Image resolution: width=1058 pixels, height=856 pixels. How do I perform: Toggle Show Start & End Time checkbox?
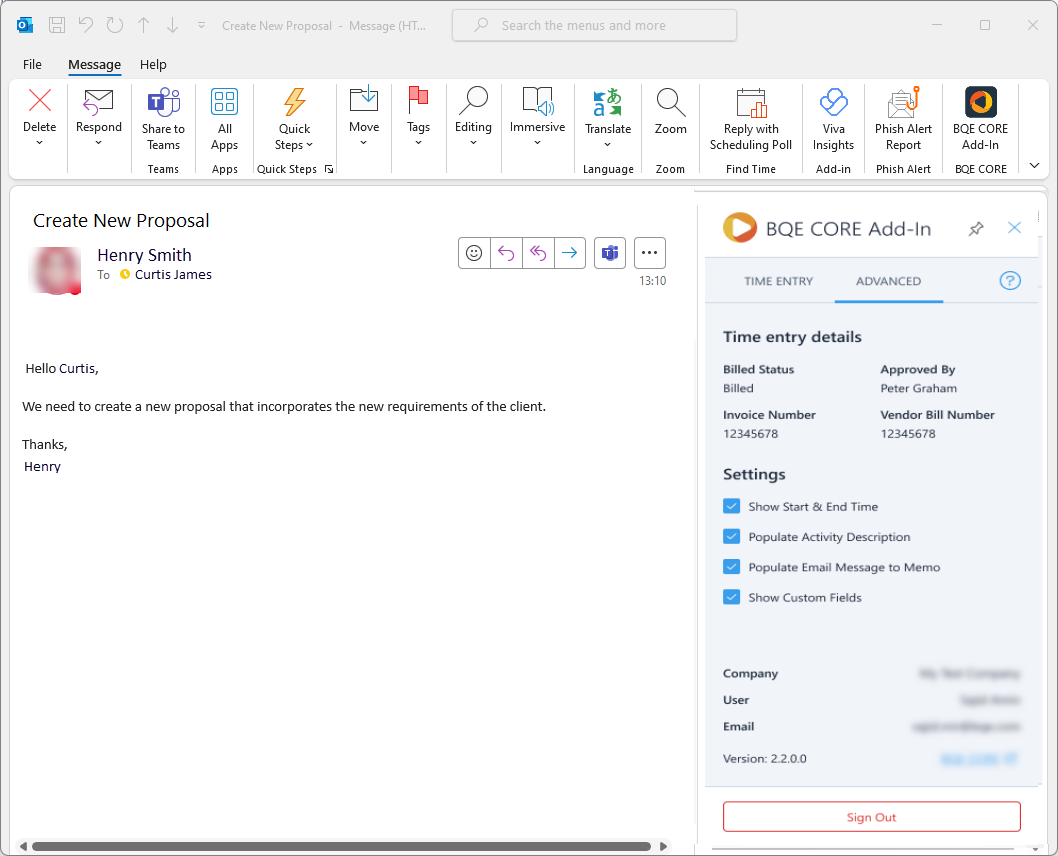coord(731,506)
